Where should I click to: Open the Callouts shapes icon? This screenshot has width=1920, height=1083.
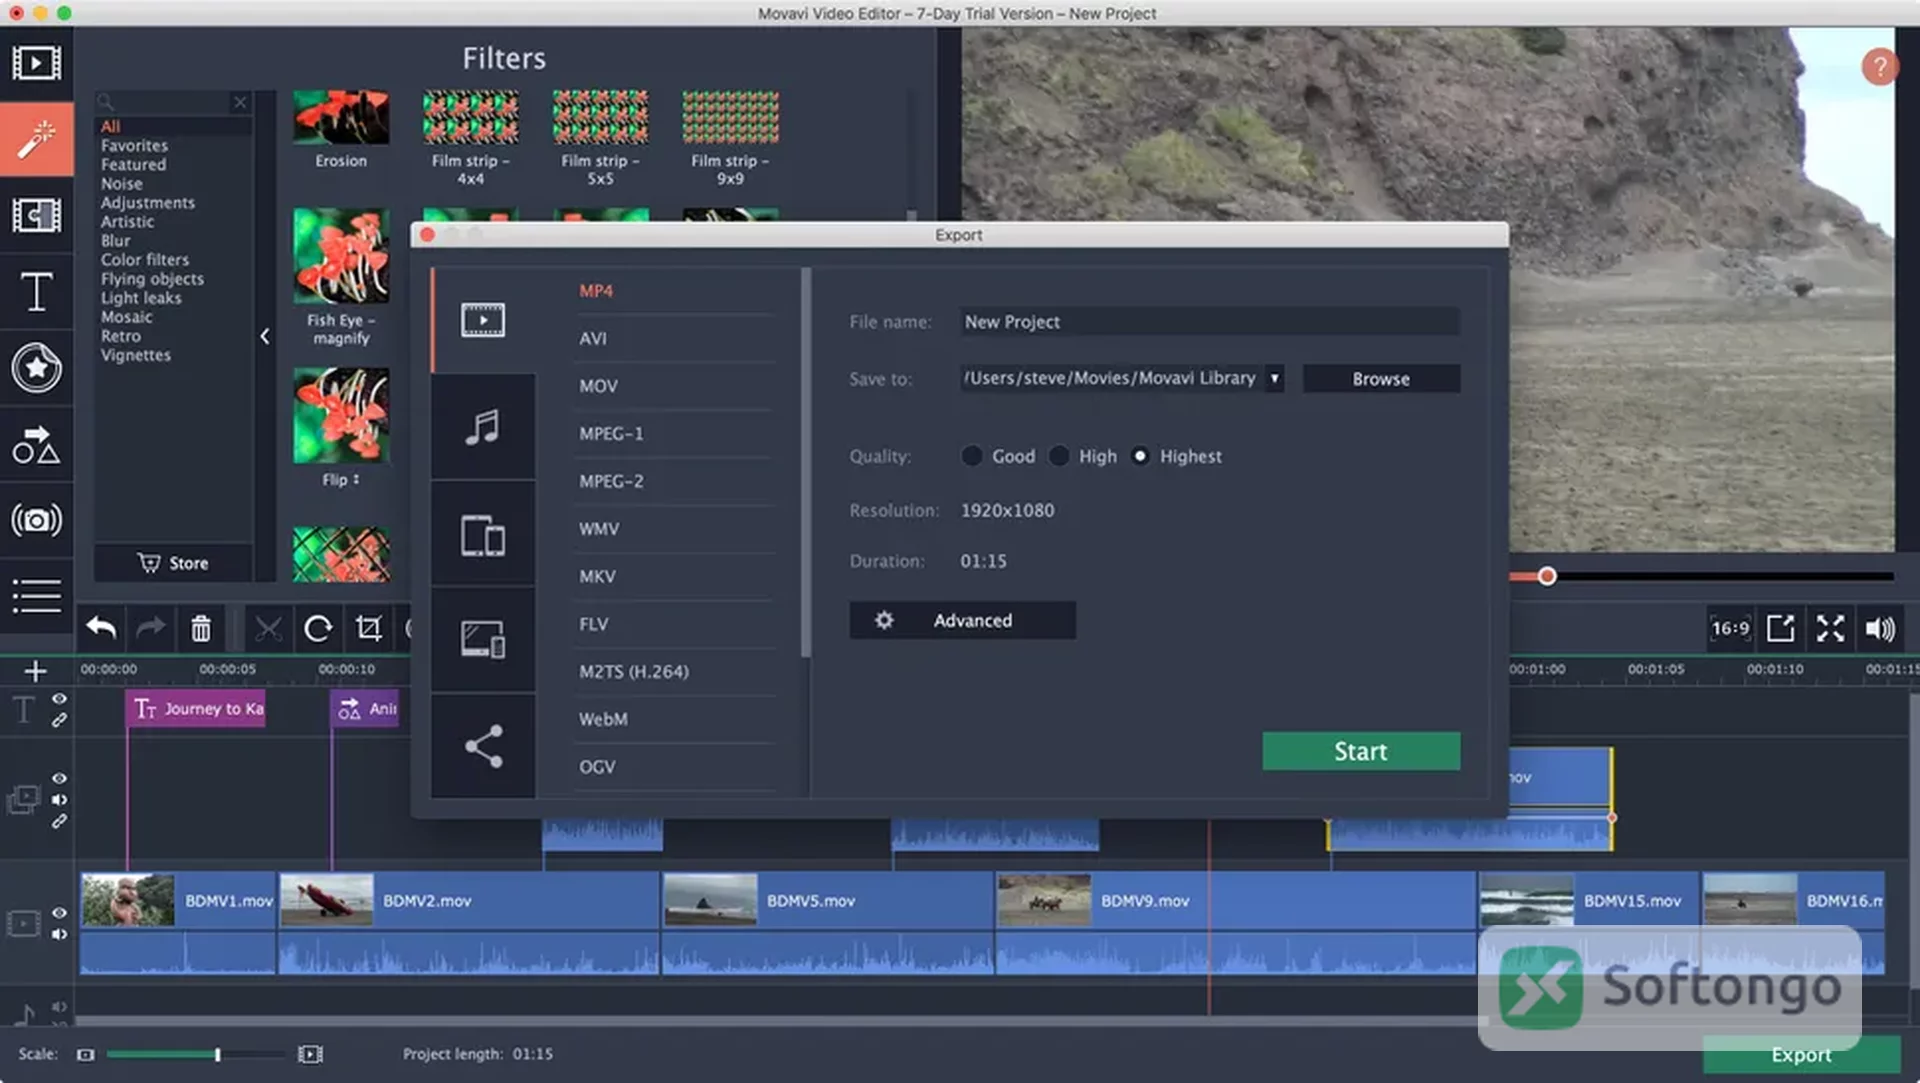coord(36,445)
